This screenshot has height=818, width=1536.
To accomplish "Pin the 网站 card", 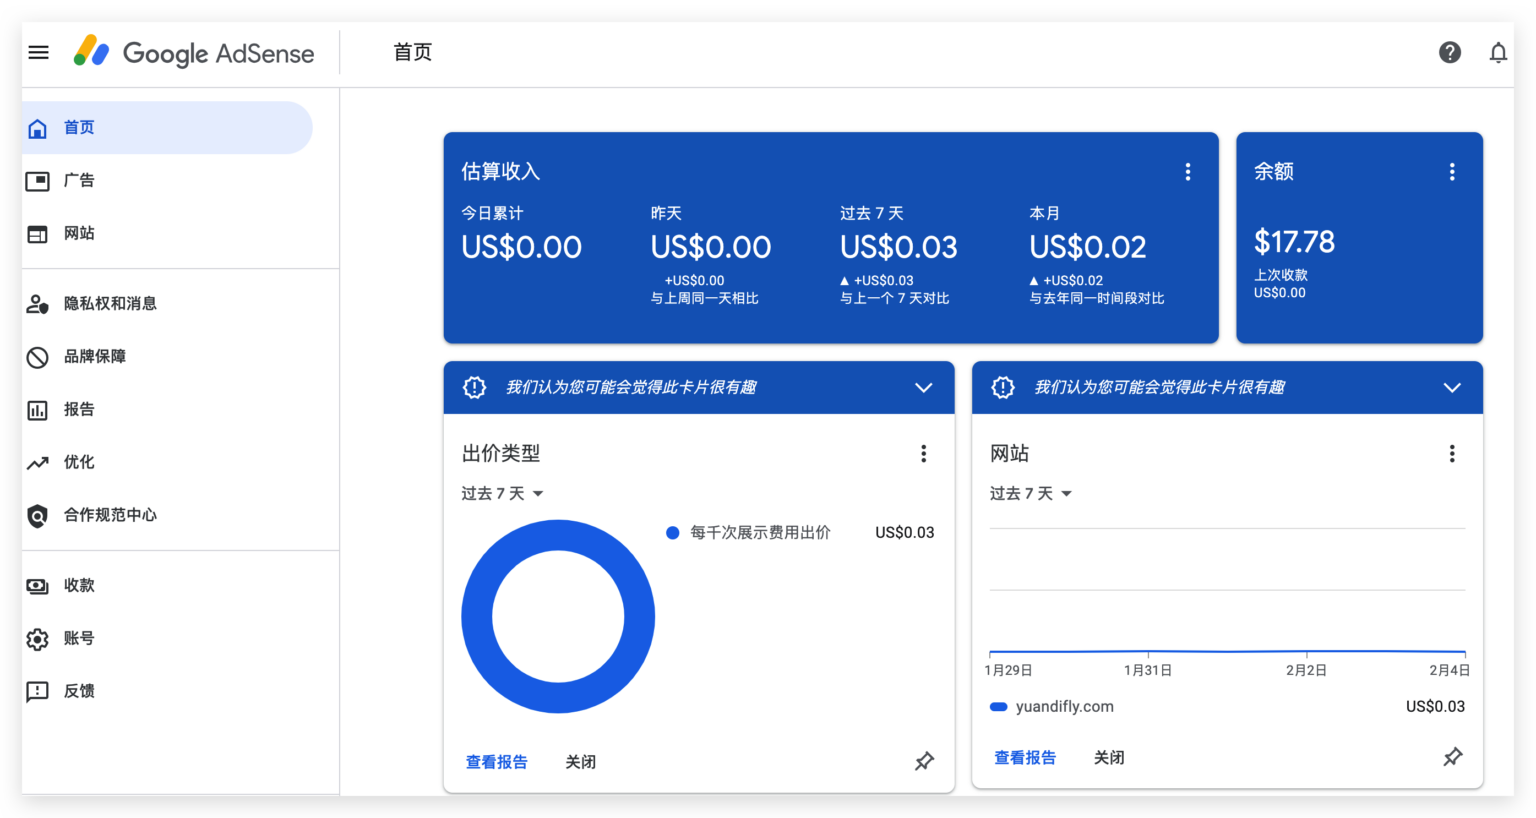I will click(x=1452, y=757).
